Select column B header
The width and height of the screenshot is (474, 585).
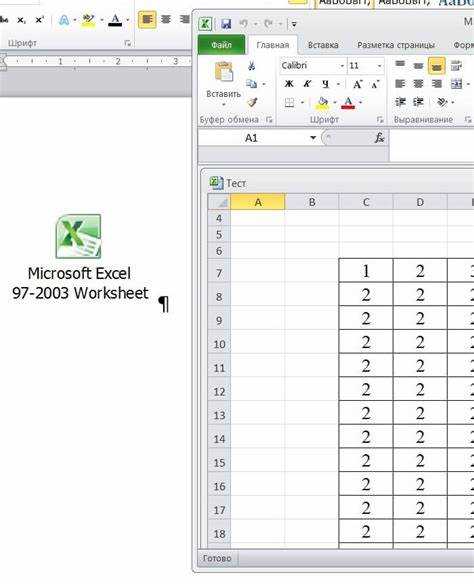pyautogui.click(x=312, y=202)
